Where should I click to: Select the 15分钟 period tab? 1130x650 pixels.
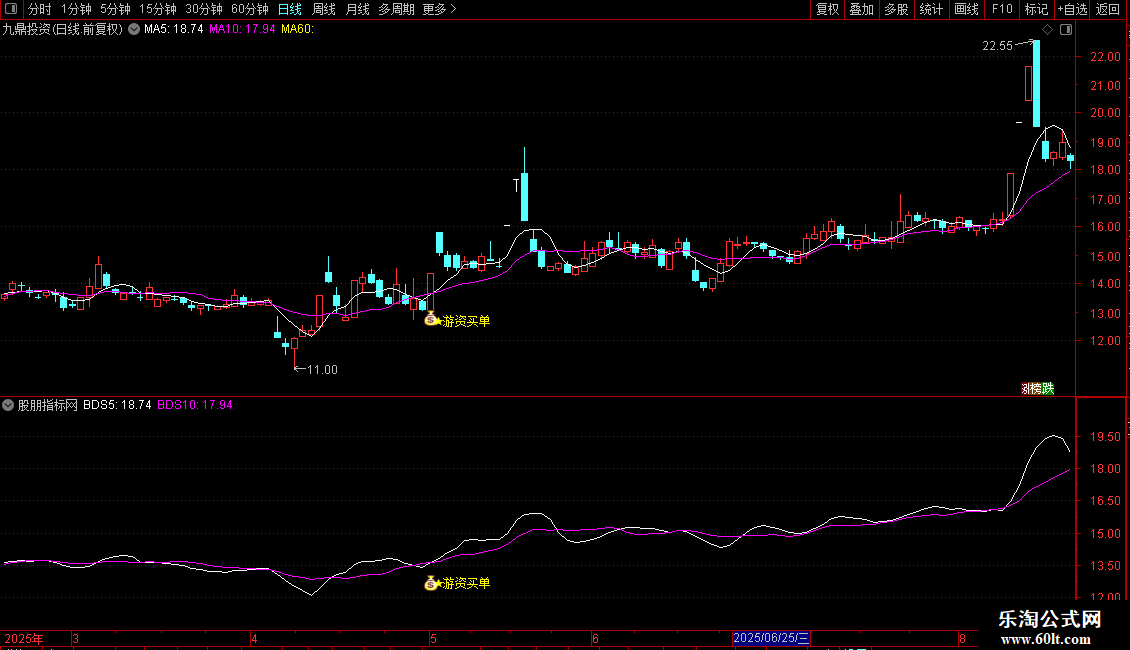click(x=158, y=9)
